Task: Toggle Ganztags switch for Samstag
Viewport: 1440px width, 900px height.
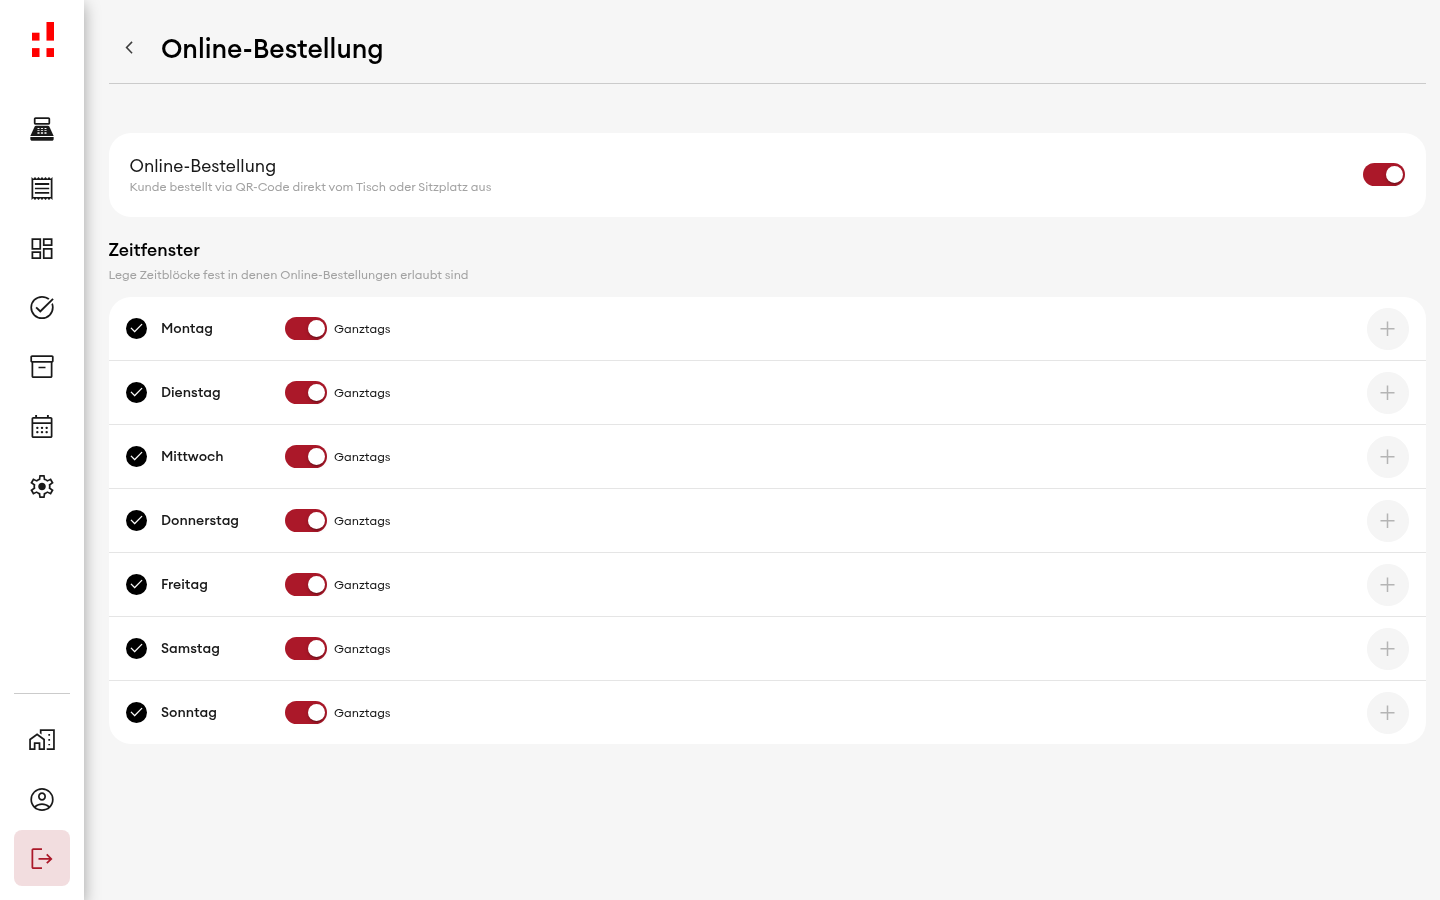Action: click(x=306, y=649)
